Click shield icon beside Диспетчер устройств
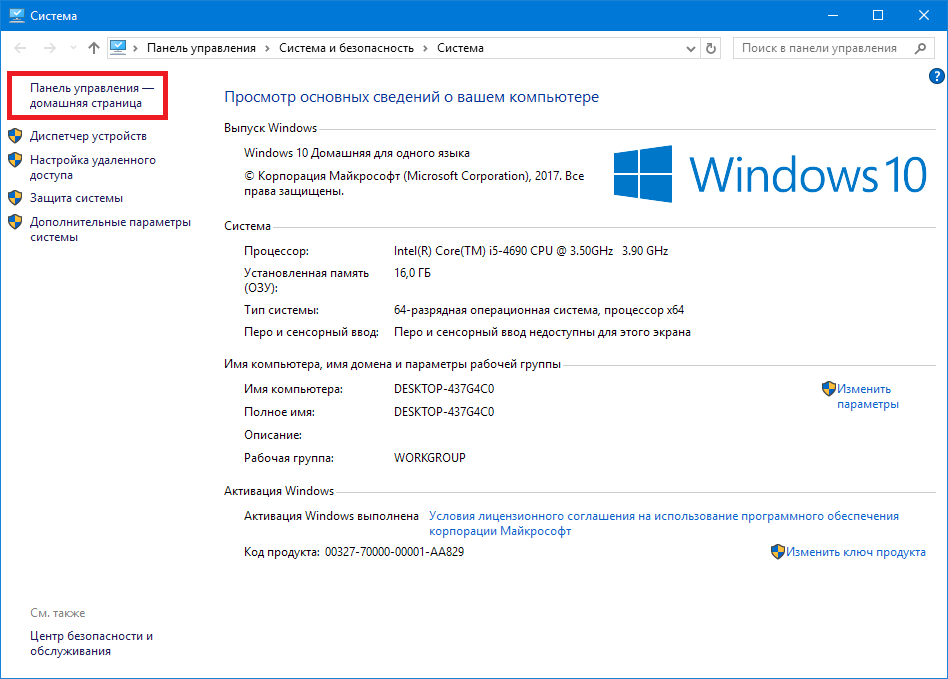Viewport: 948px width, 679px height. (x=15, y=135)
